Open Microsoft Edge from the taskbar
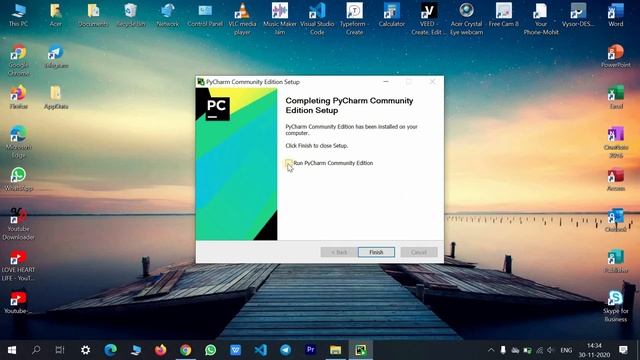This screenshot has height=360, width=640. [x=110, y=350]
